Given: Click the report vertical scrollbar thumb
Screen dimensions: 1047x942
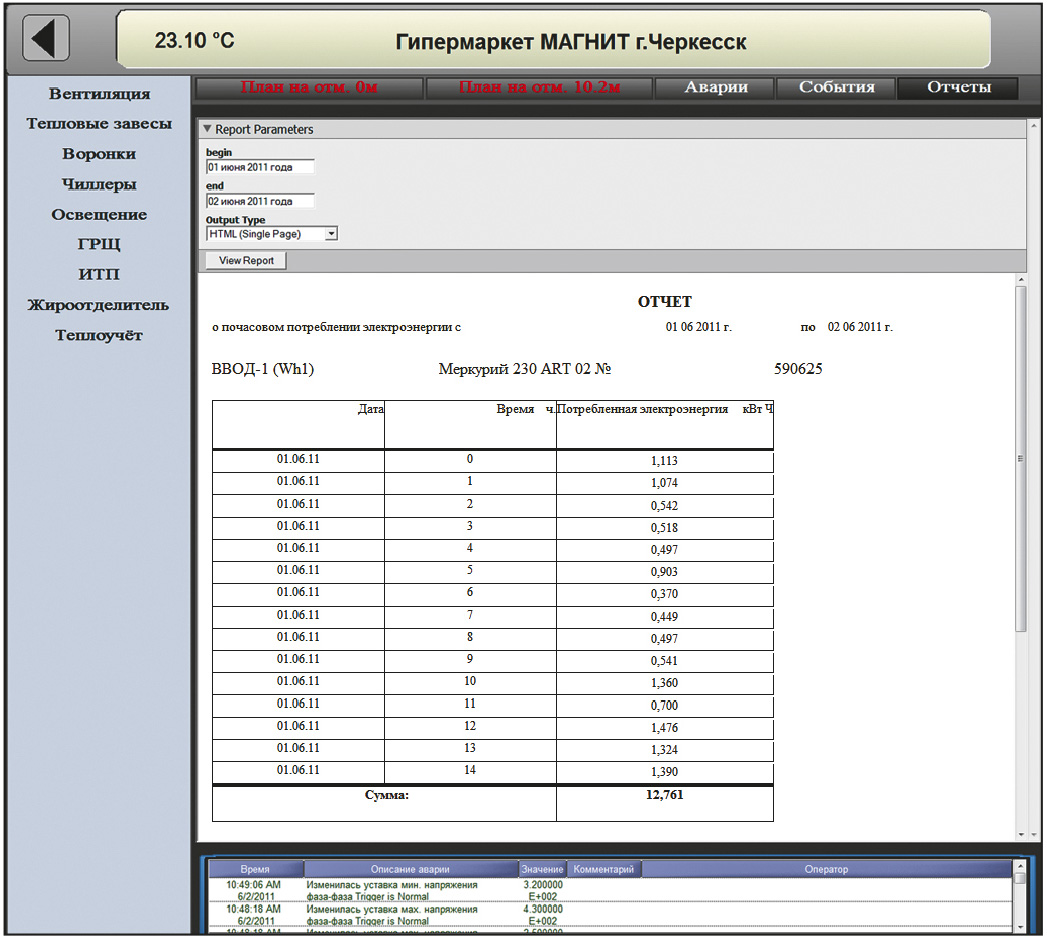Looking at the screenshot, I should (1020, 459).
